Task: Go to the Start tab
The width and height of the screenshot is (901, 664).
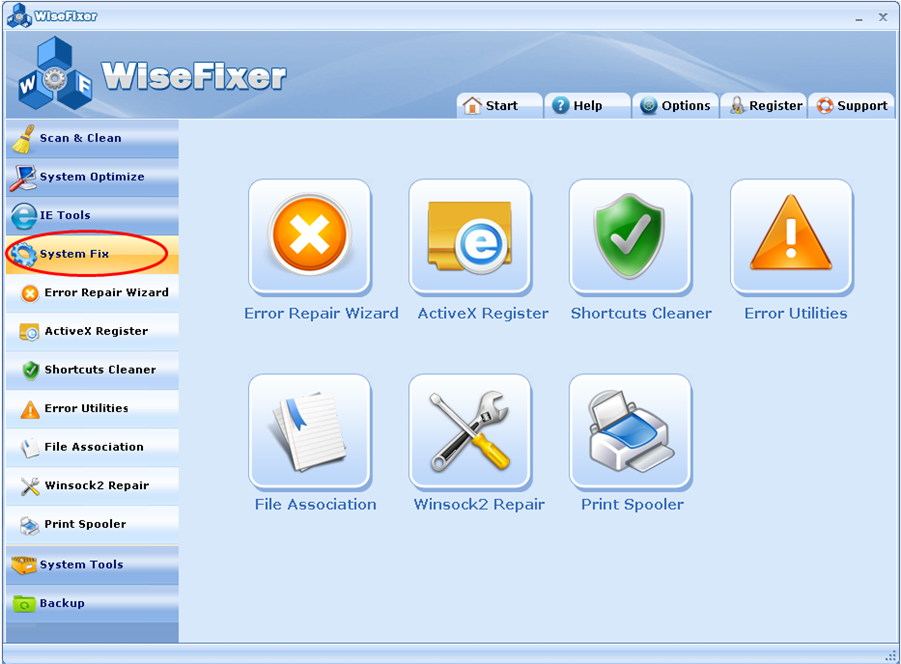Action: click(x=499, y=105)
